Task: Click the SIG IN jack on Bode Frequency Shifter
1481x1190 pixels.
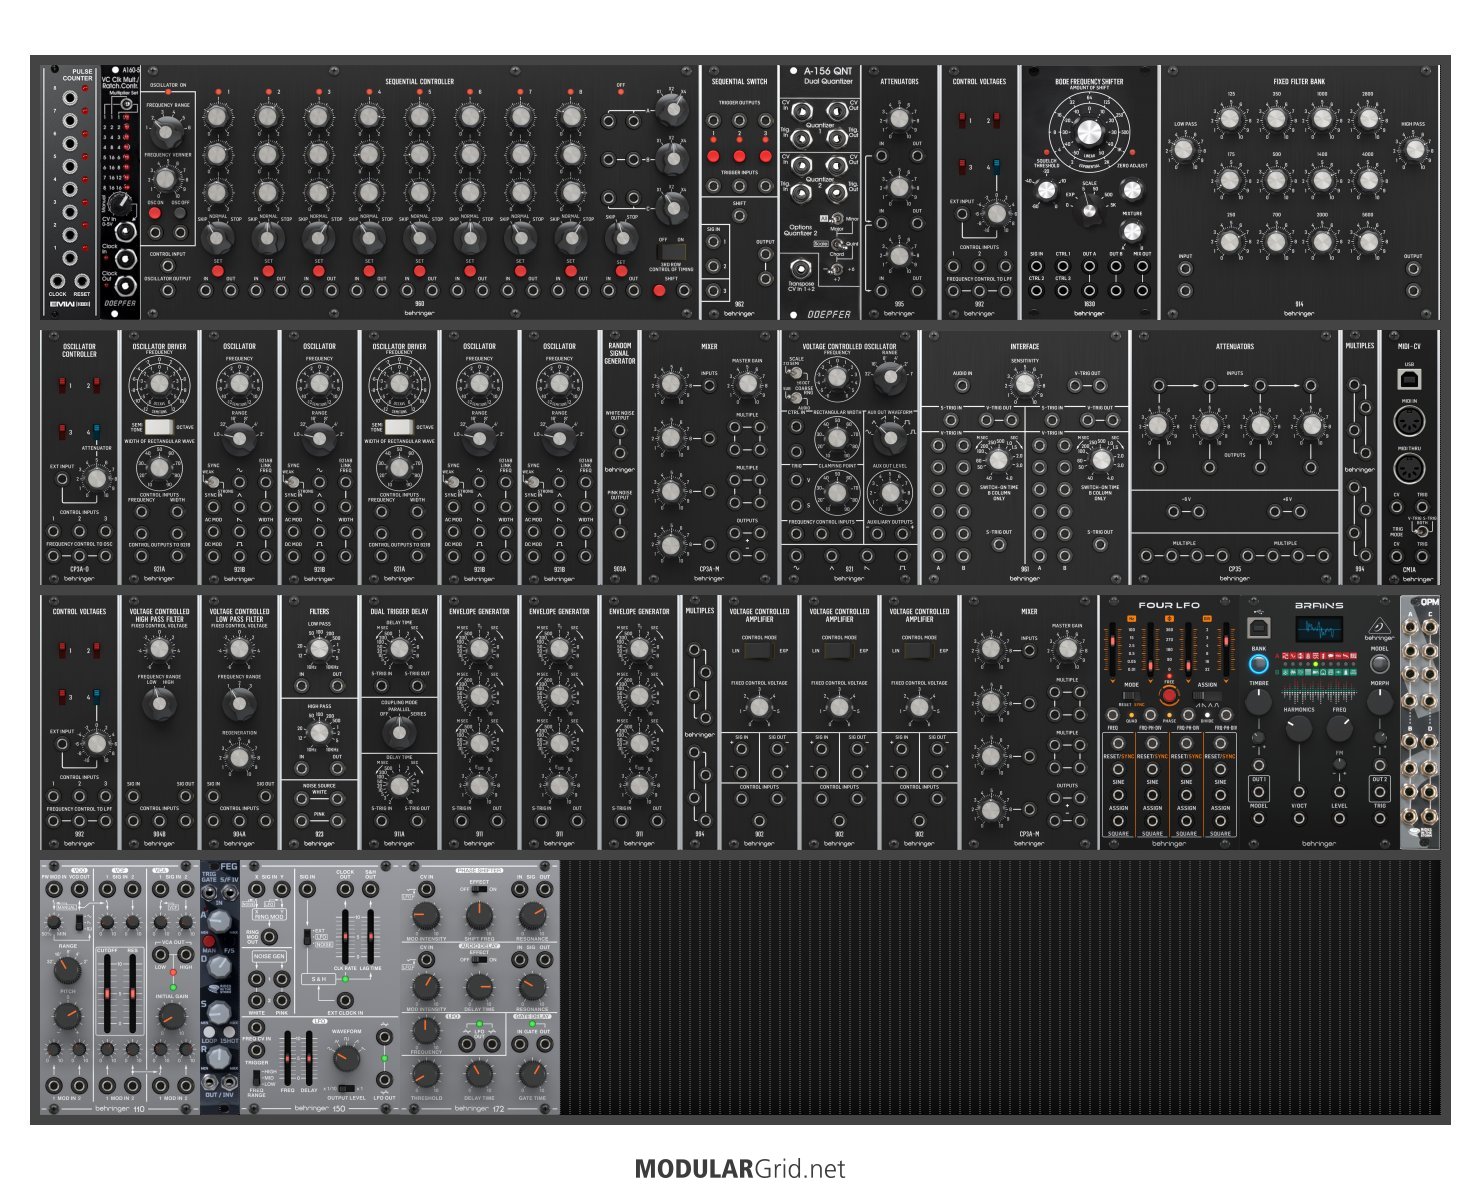Action: [x=1036, y=266]
